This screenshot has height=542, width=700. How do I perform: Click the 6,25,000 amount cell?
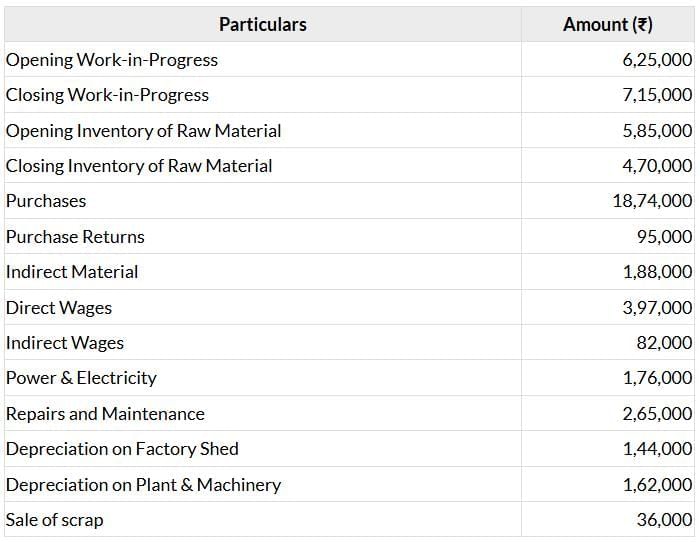pos(656,60)
